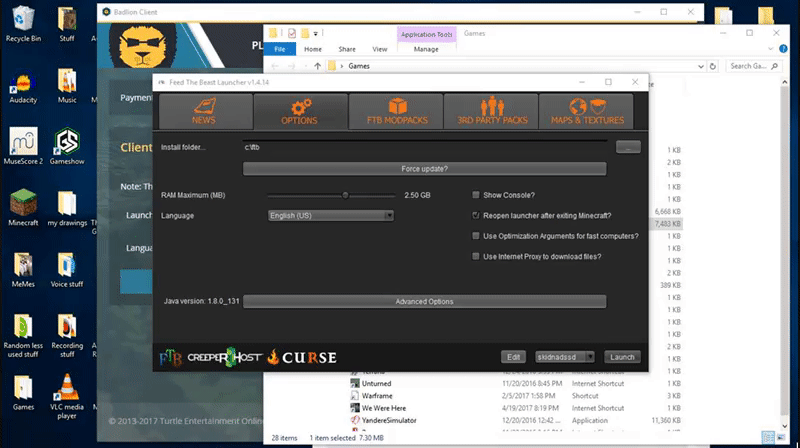The height and width of the screenshot is (448, 800).
Task: Open FTB MODPACKS tab
Action: pyautogui.click(x=396, y=111)
